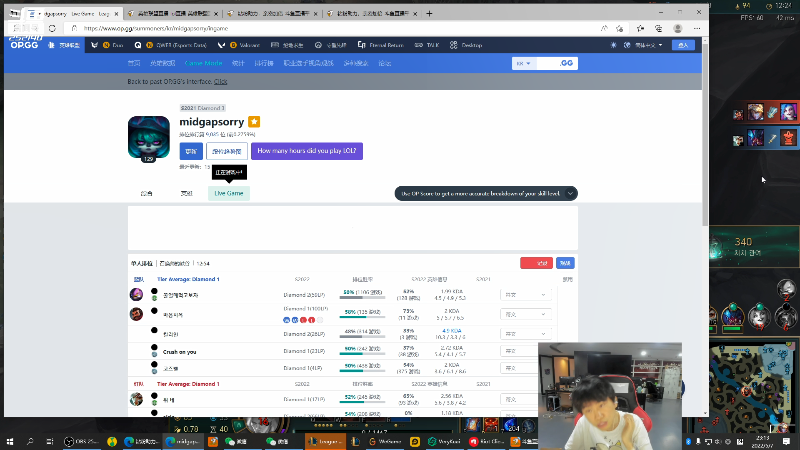Screen dimensions: 800x450
Task: Click the blue login button in the header
Action: pyautogui.click(x=683, y=45)
